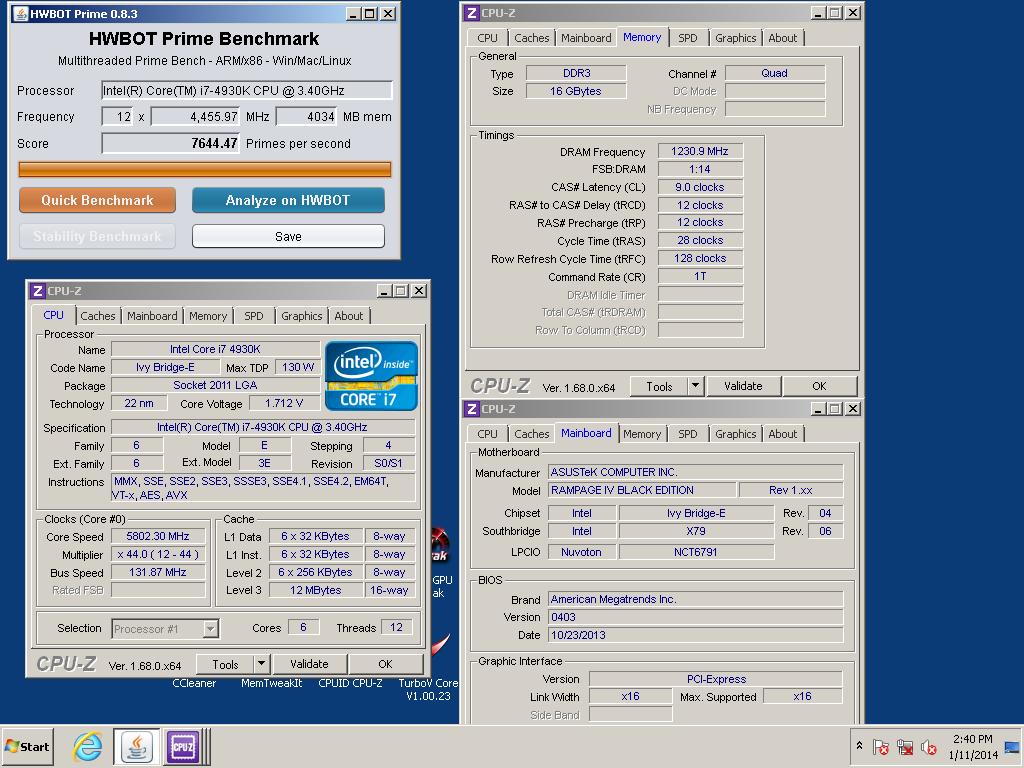
Task: Click the Processor name field in HWBOT Prime
Action: 247,90
